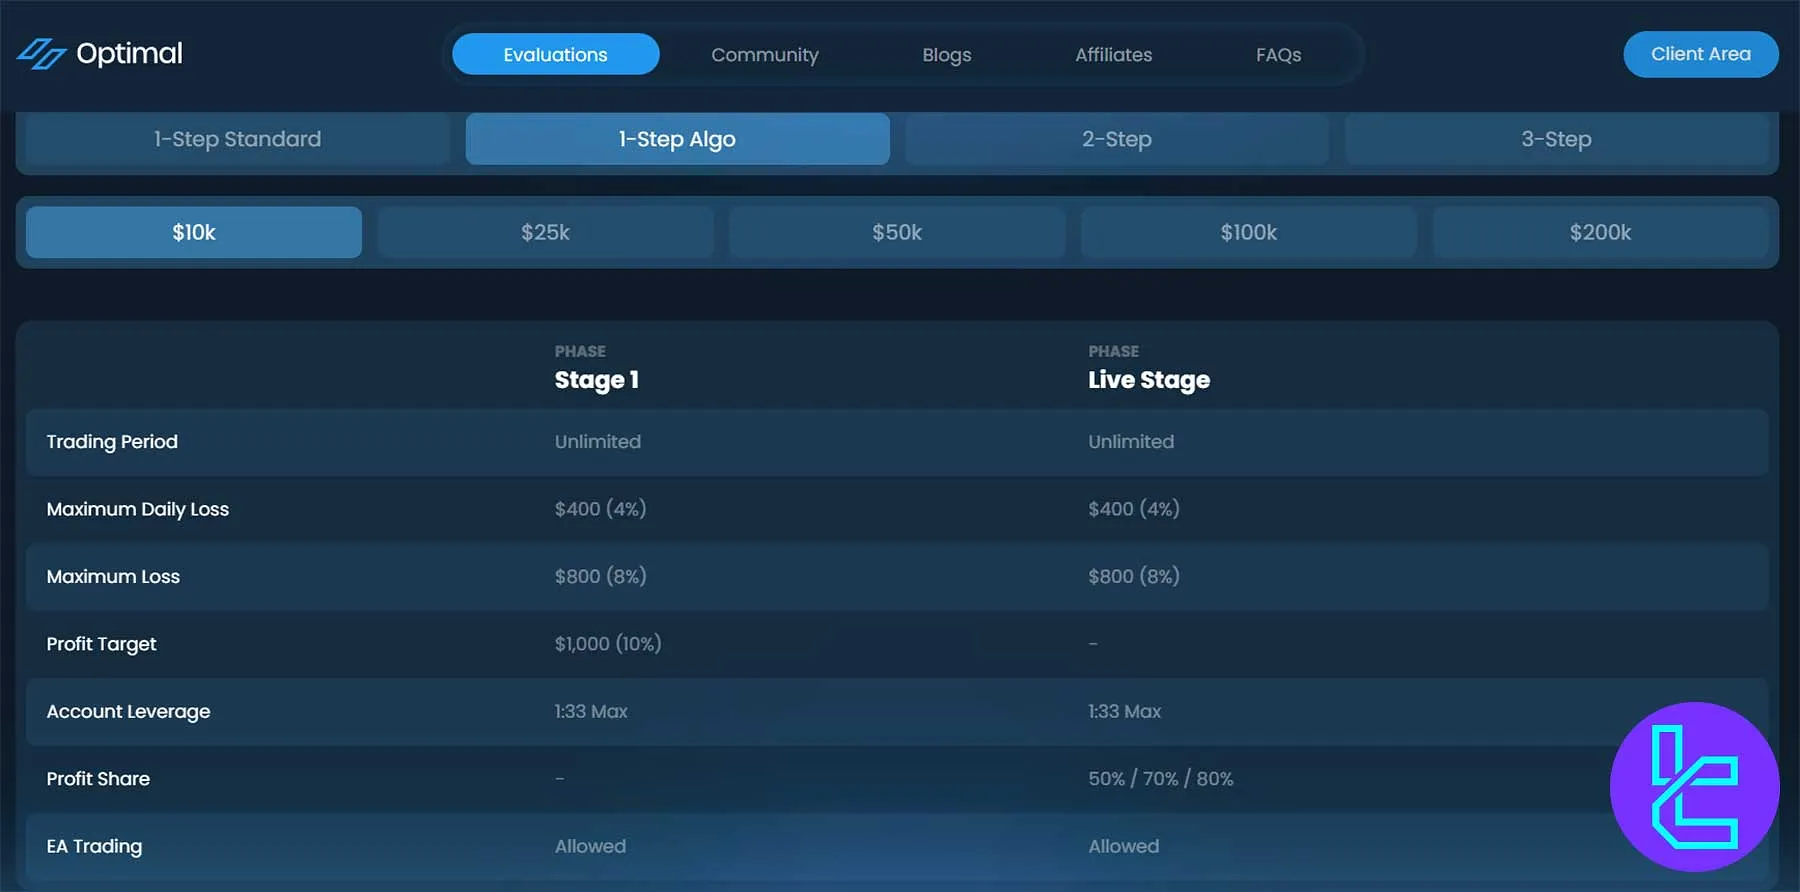This screenshot has height=892, width=1800.
Task: Click the Stage 1 column heading
Action: click(596, 380)
